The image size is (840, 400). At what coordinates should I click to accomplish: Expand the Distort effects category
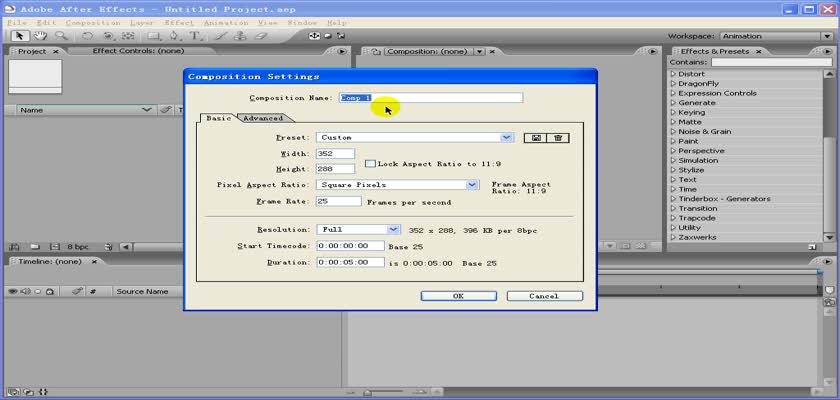click(673, 74)
